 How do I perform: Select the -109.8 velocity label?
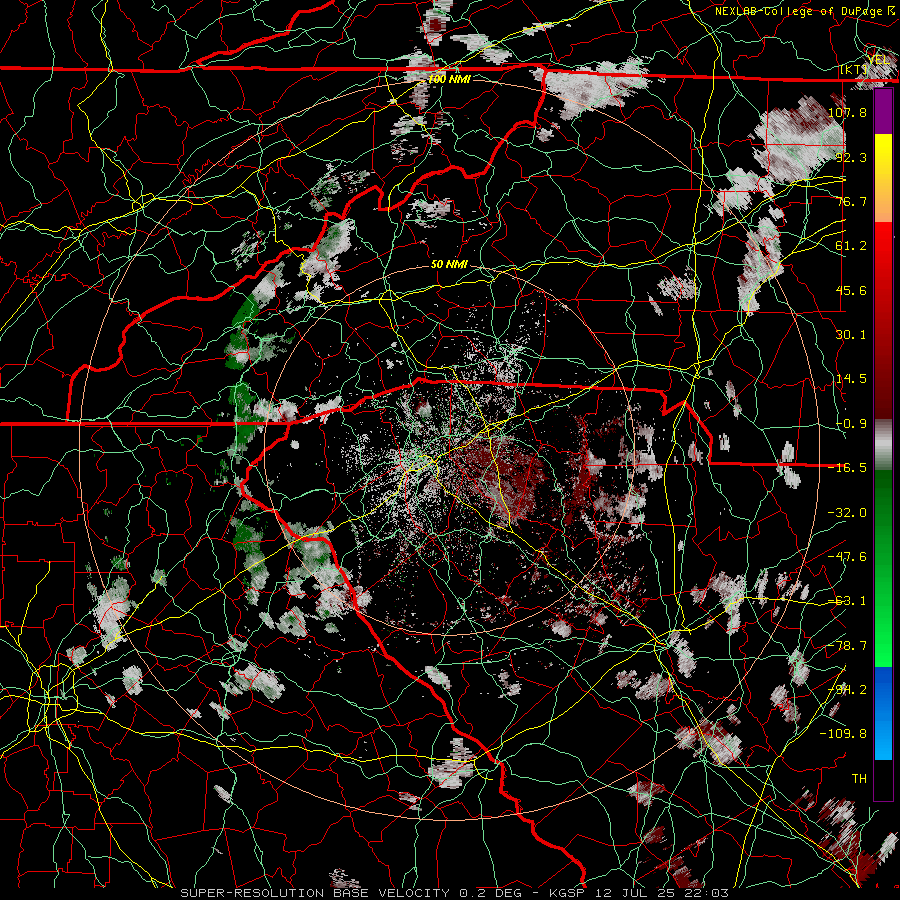click(843, 734)
